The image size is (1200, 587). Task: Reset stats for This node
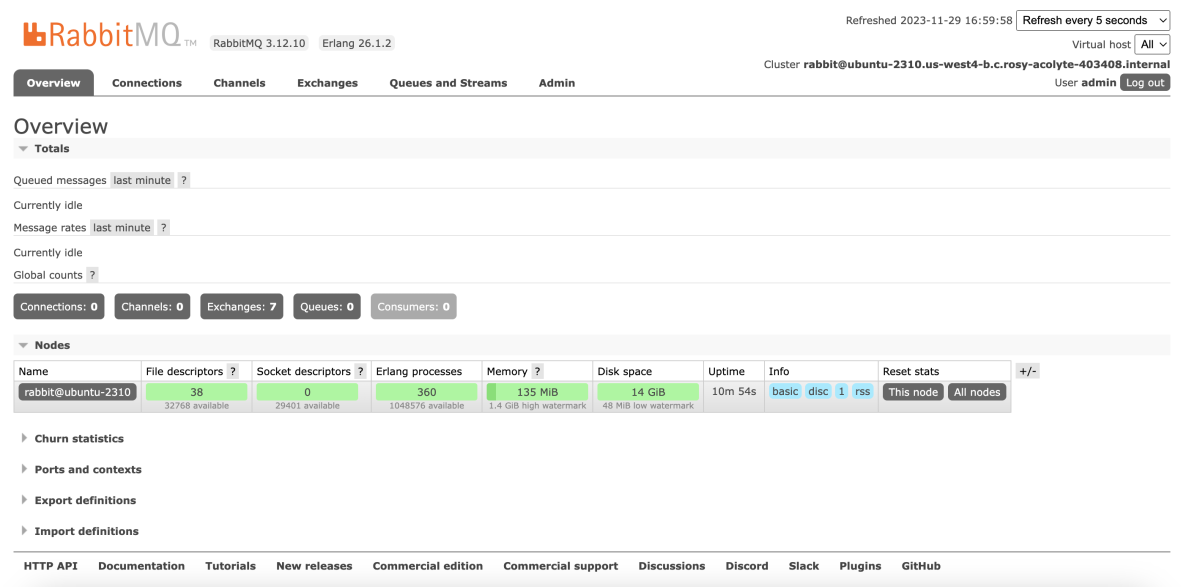(x=913, y=392)
